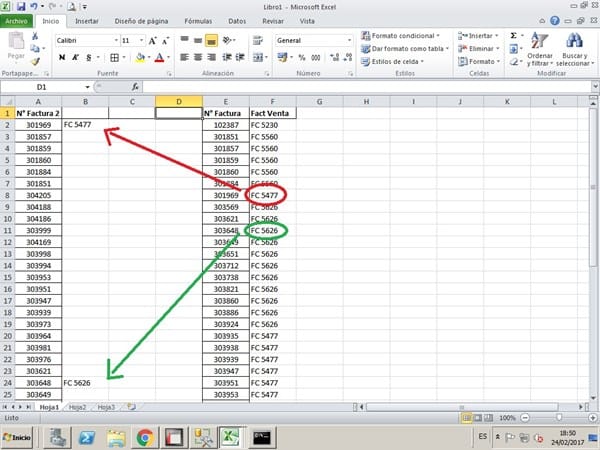Click the increase indent icon
This screenshot has width=600, height=450.
click(240, 57)
